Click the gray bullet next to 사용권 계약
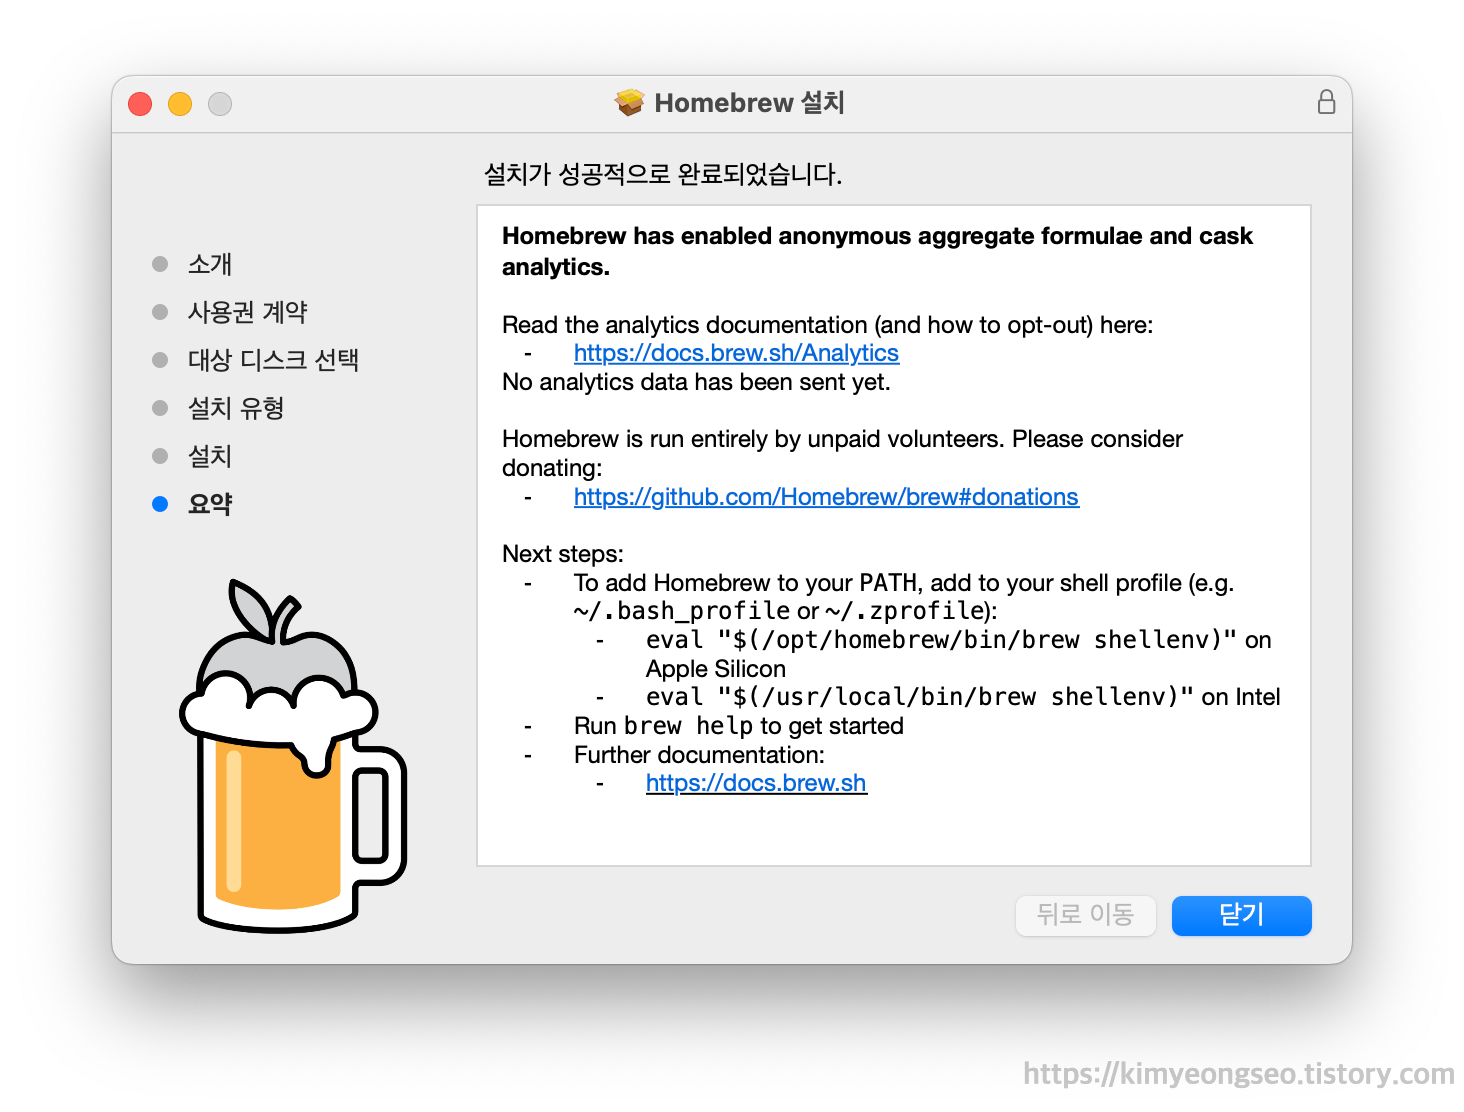The width and height of the screenshot is (1464, 1112). (x=160, y=312)
